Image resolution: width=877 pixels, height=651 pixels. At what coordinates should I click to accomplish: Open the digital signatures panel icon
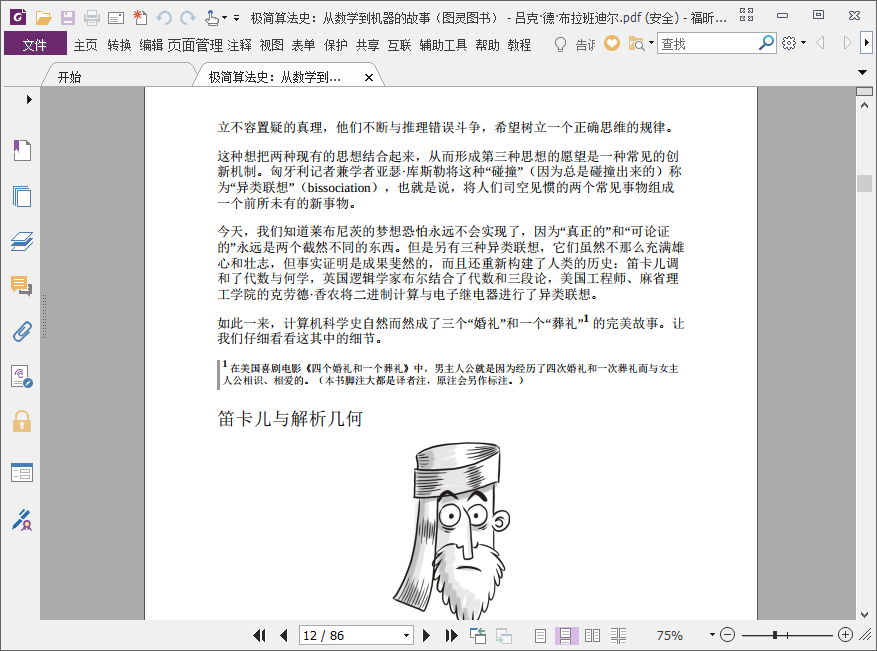(22, 376)
